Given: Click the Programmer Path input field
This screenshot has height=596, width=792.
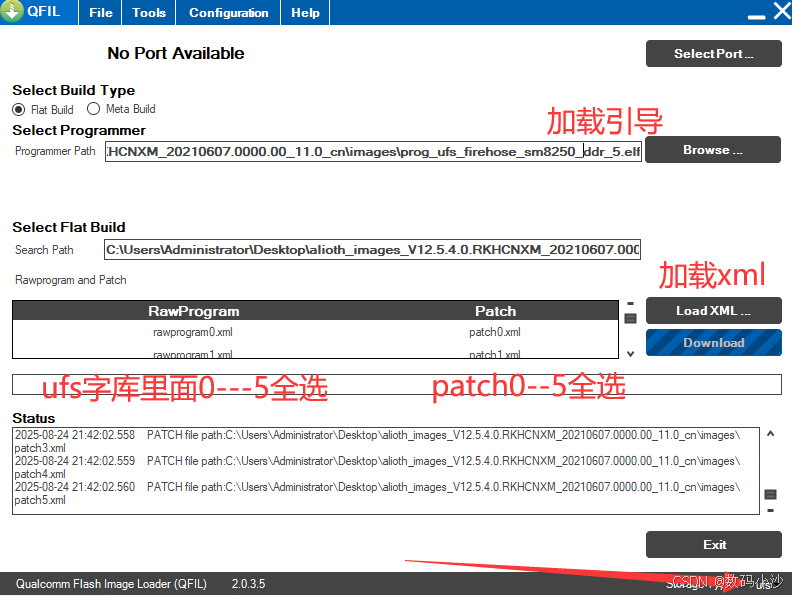Looking at the screenshot, I should pyautogui.click(x=373, y=152).
